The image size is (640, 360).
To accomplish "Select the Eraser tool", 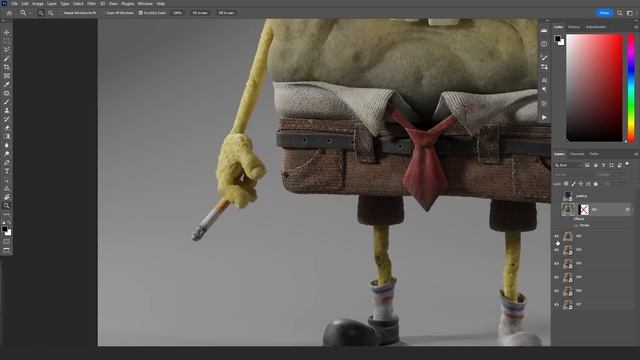I will (x=7, y=128).
